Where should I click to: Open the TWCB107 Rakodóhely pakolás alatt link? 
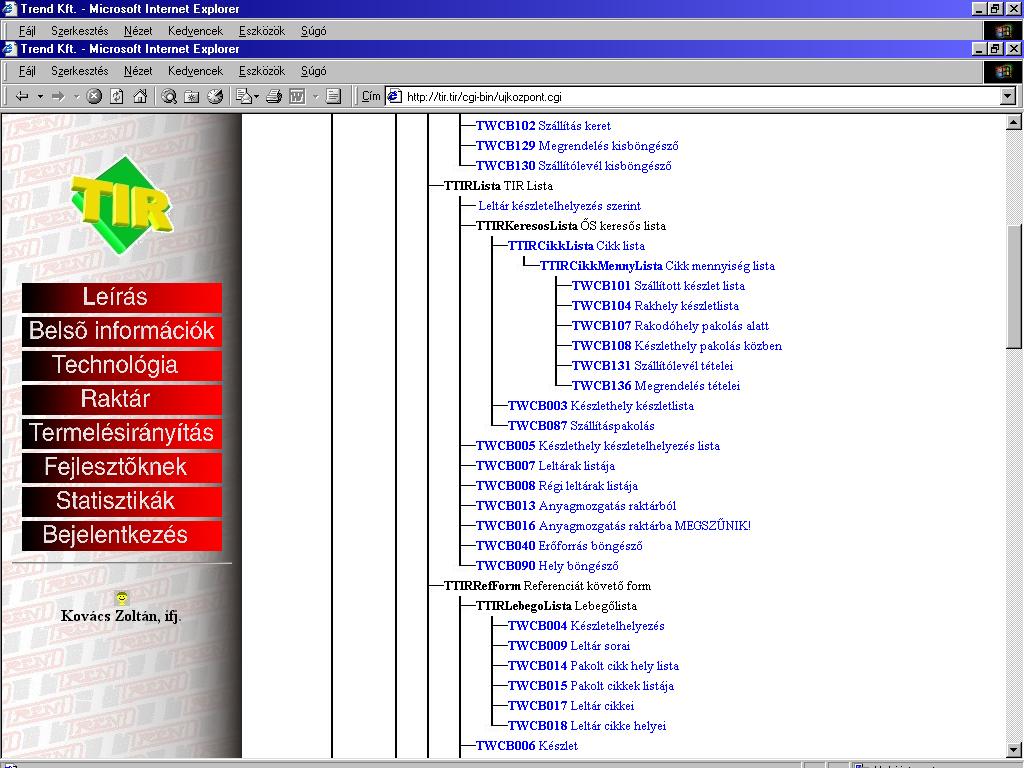(670, 326)
